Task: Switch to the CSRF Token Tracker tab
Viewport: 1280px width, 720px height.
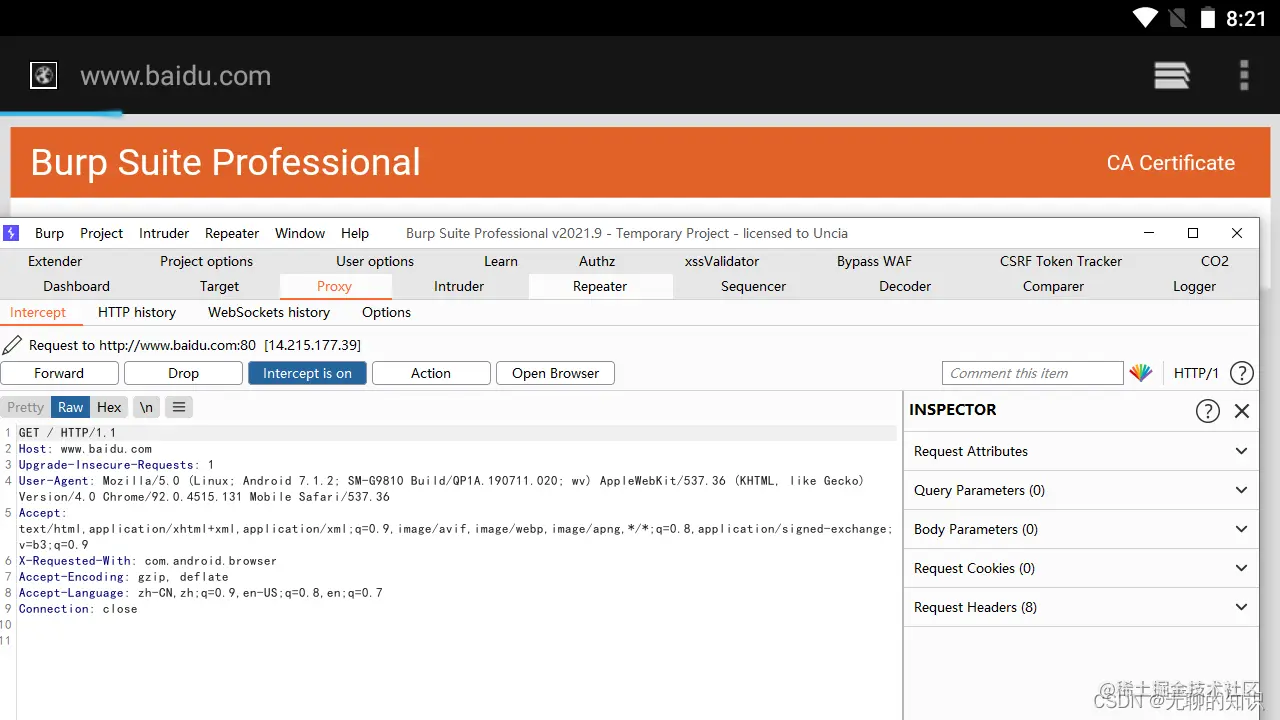Action: [x=1061, y=261]
